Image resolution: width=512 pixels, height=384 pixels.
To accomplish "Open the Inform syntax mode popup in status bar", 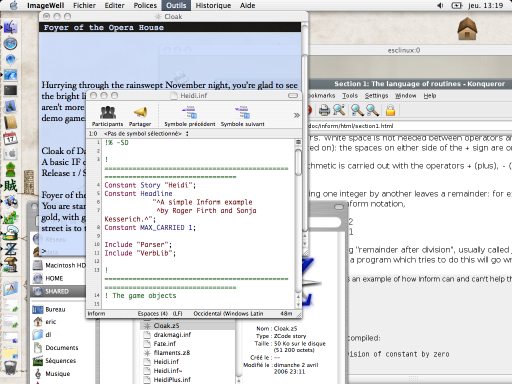I will pos(96,314).
